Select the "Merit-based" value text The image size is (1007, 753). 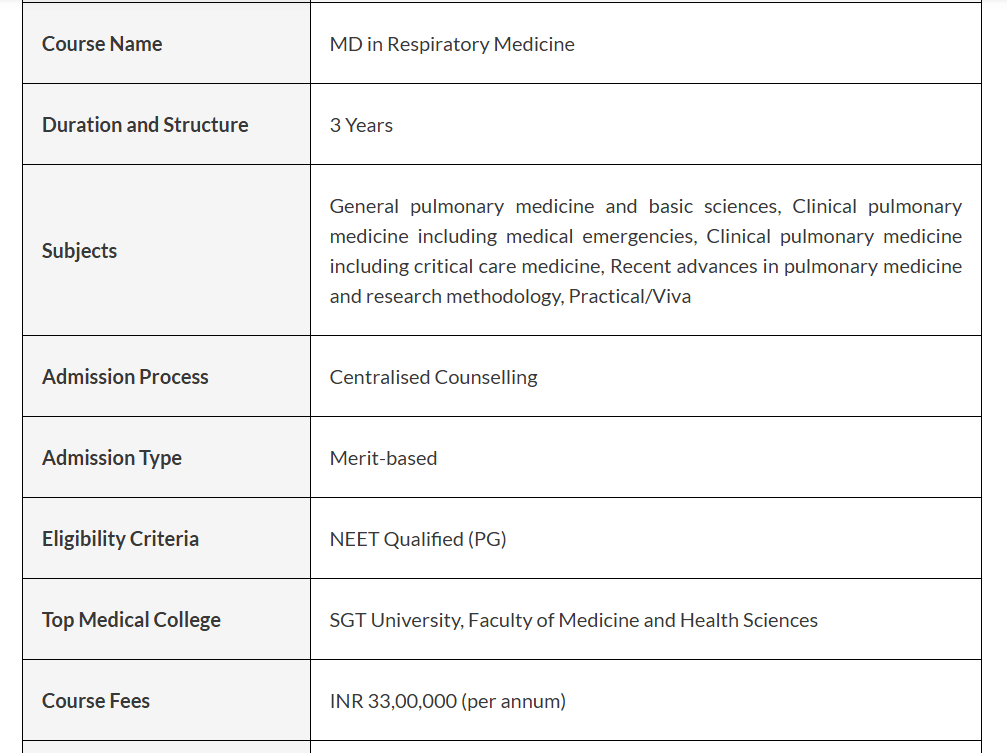point(383,458)
